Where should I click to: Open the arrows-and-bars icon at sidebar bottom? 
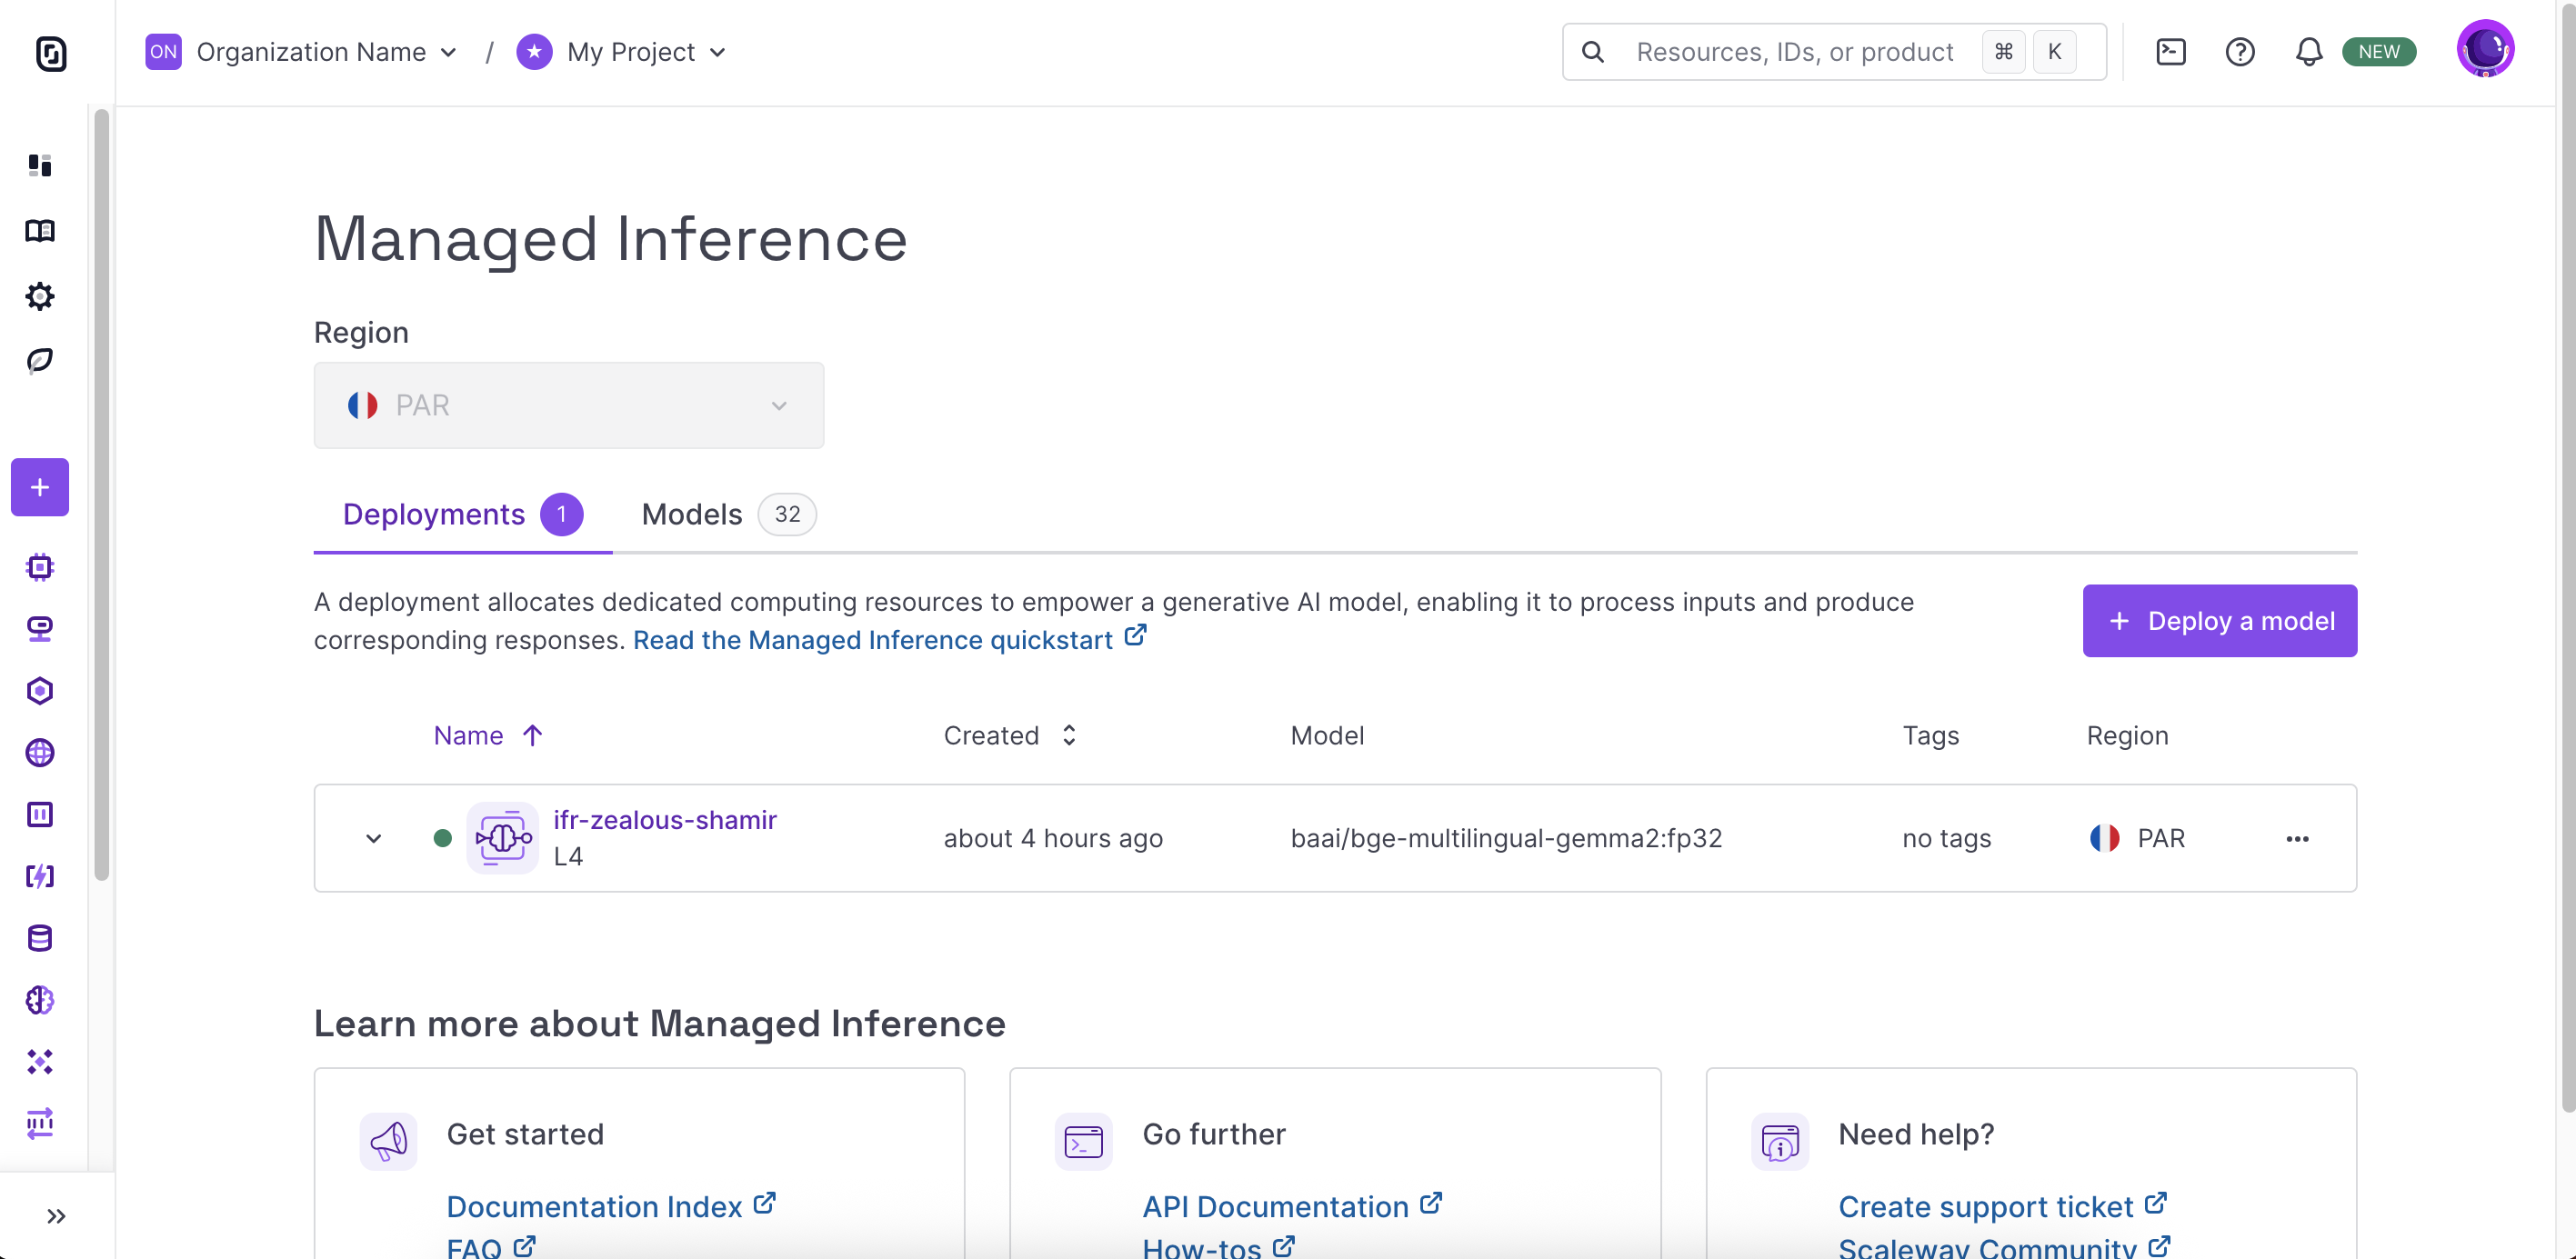tap(40, 1123)
